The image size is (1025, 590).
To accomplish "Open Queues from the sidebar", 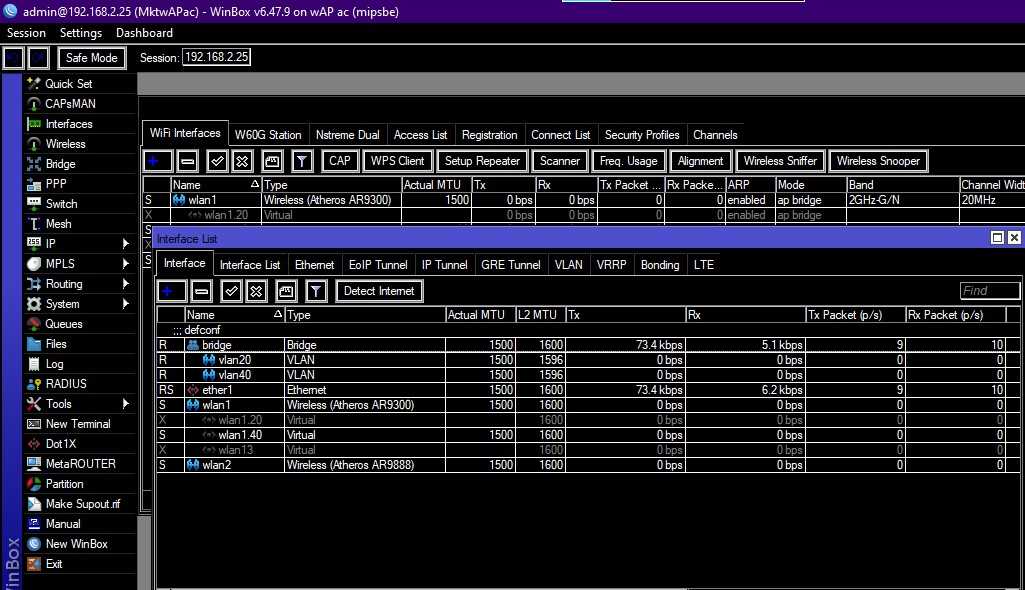I will (63, 323).
